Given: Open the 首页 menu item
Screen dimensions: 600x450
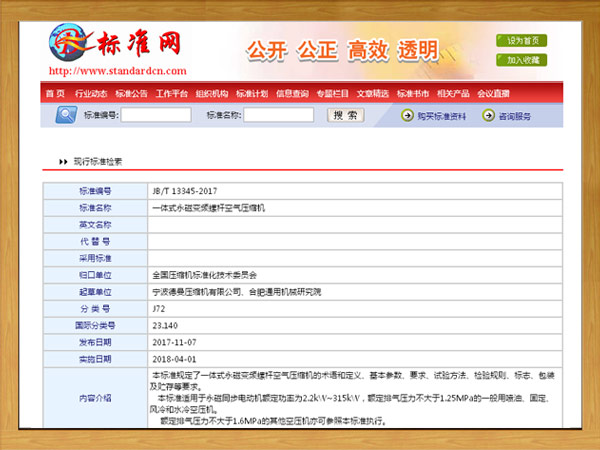Looking at the screenshot, I should tap(55, 93).
